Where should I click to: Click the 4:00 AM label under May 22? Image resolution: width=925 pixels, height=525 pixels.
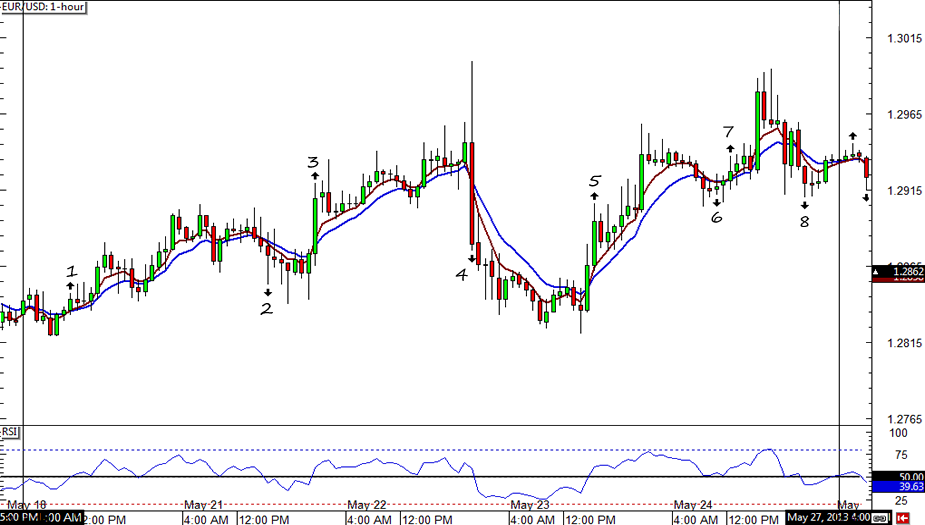click(370, 520)
